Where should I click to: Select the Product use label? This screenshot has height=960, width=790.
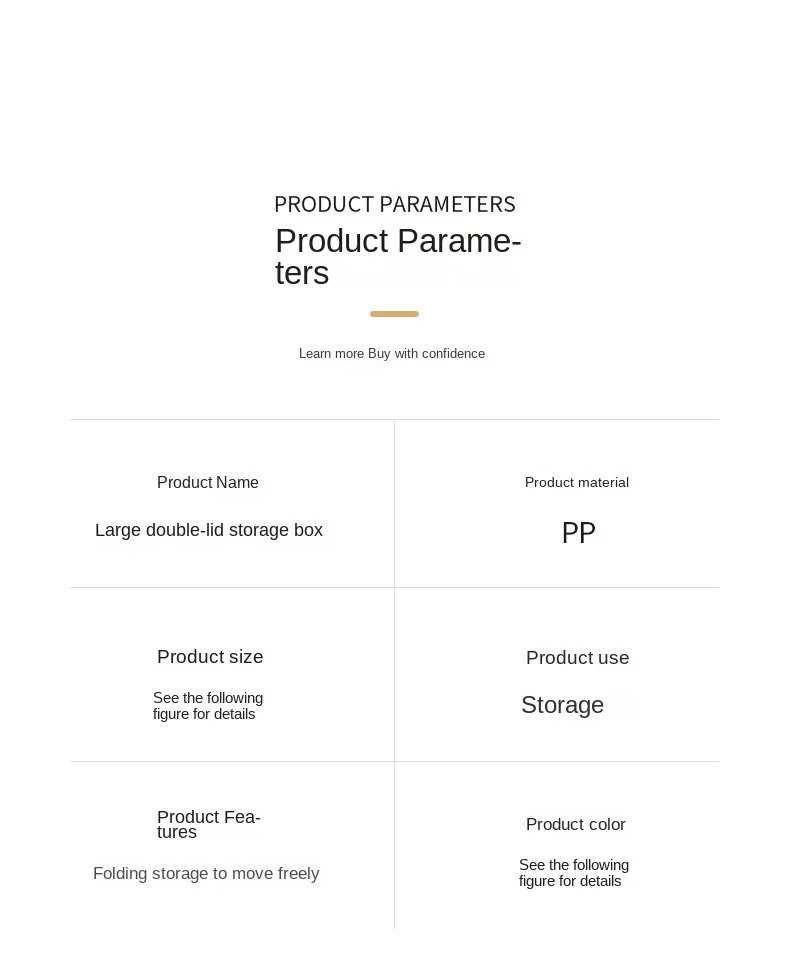click(x=578, y=658)
